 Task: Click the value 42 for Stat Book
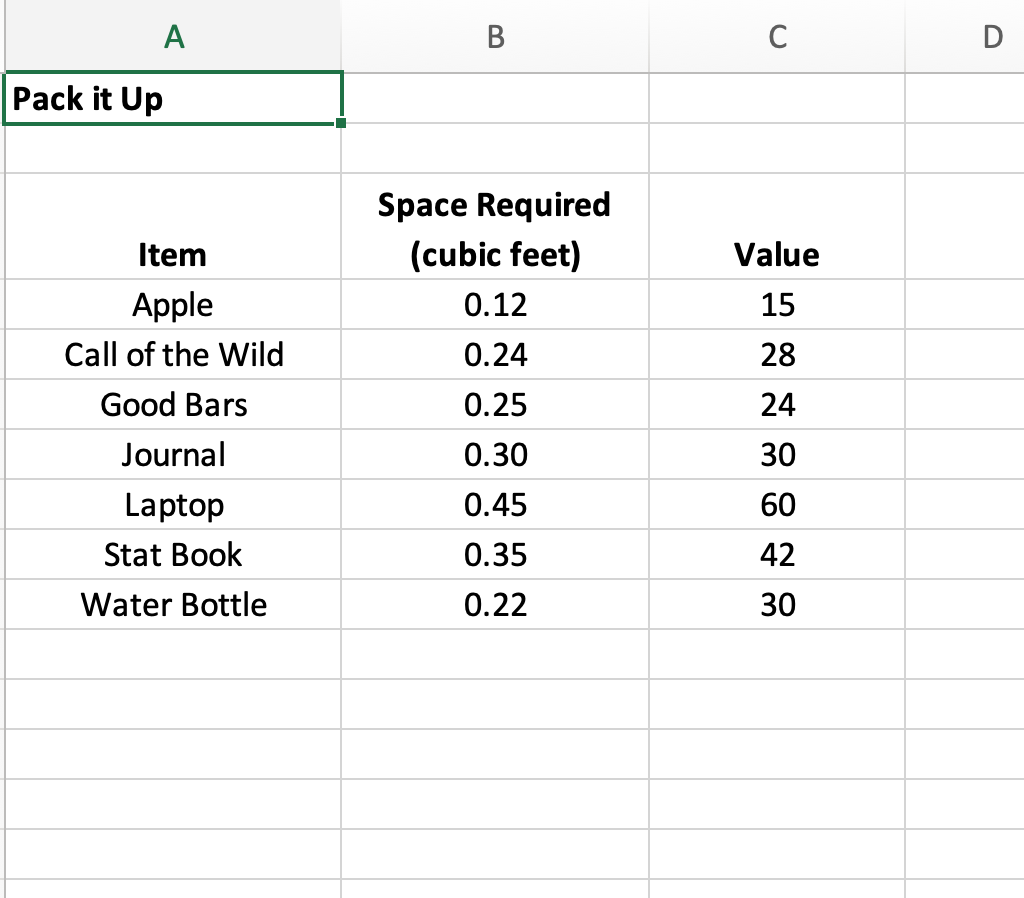pos(777,554)
